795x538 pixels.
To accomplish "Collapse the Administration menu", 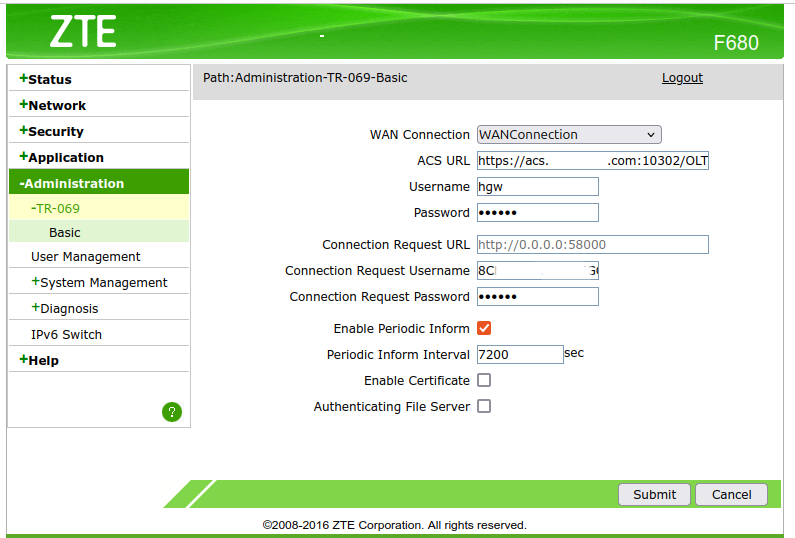I will (99, 182).
